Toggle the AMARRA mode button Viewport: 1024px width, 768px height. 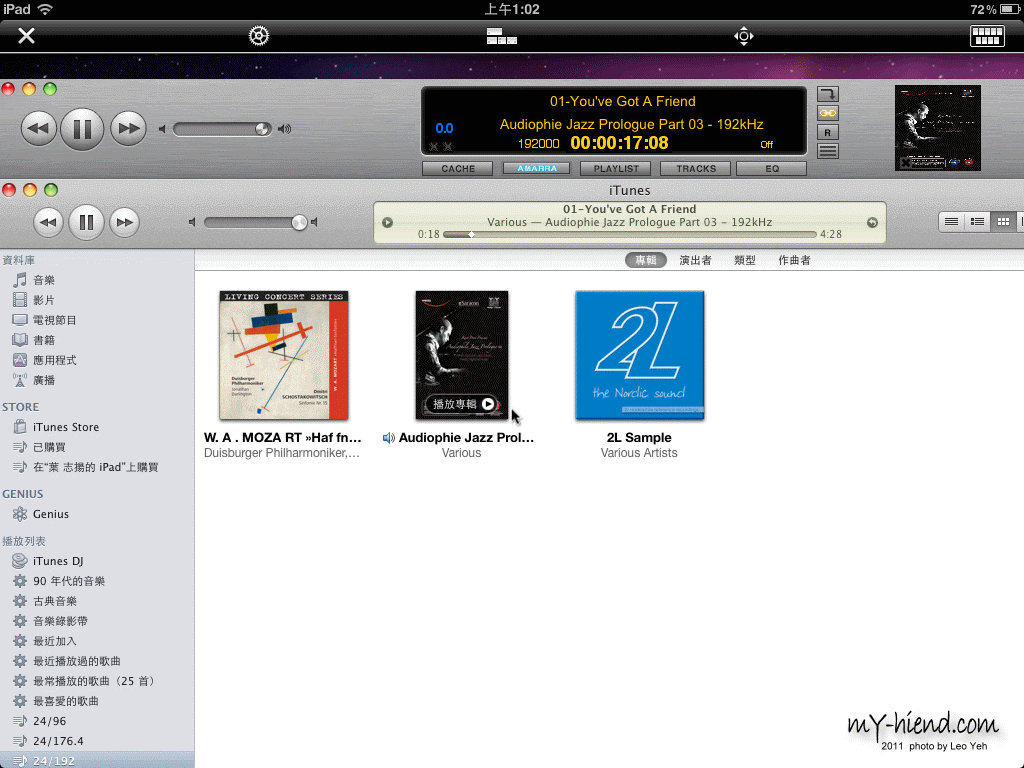click(537, 168)
